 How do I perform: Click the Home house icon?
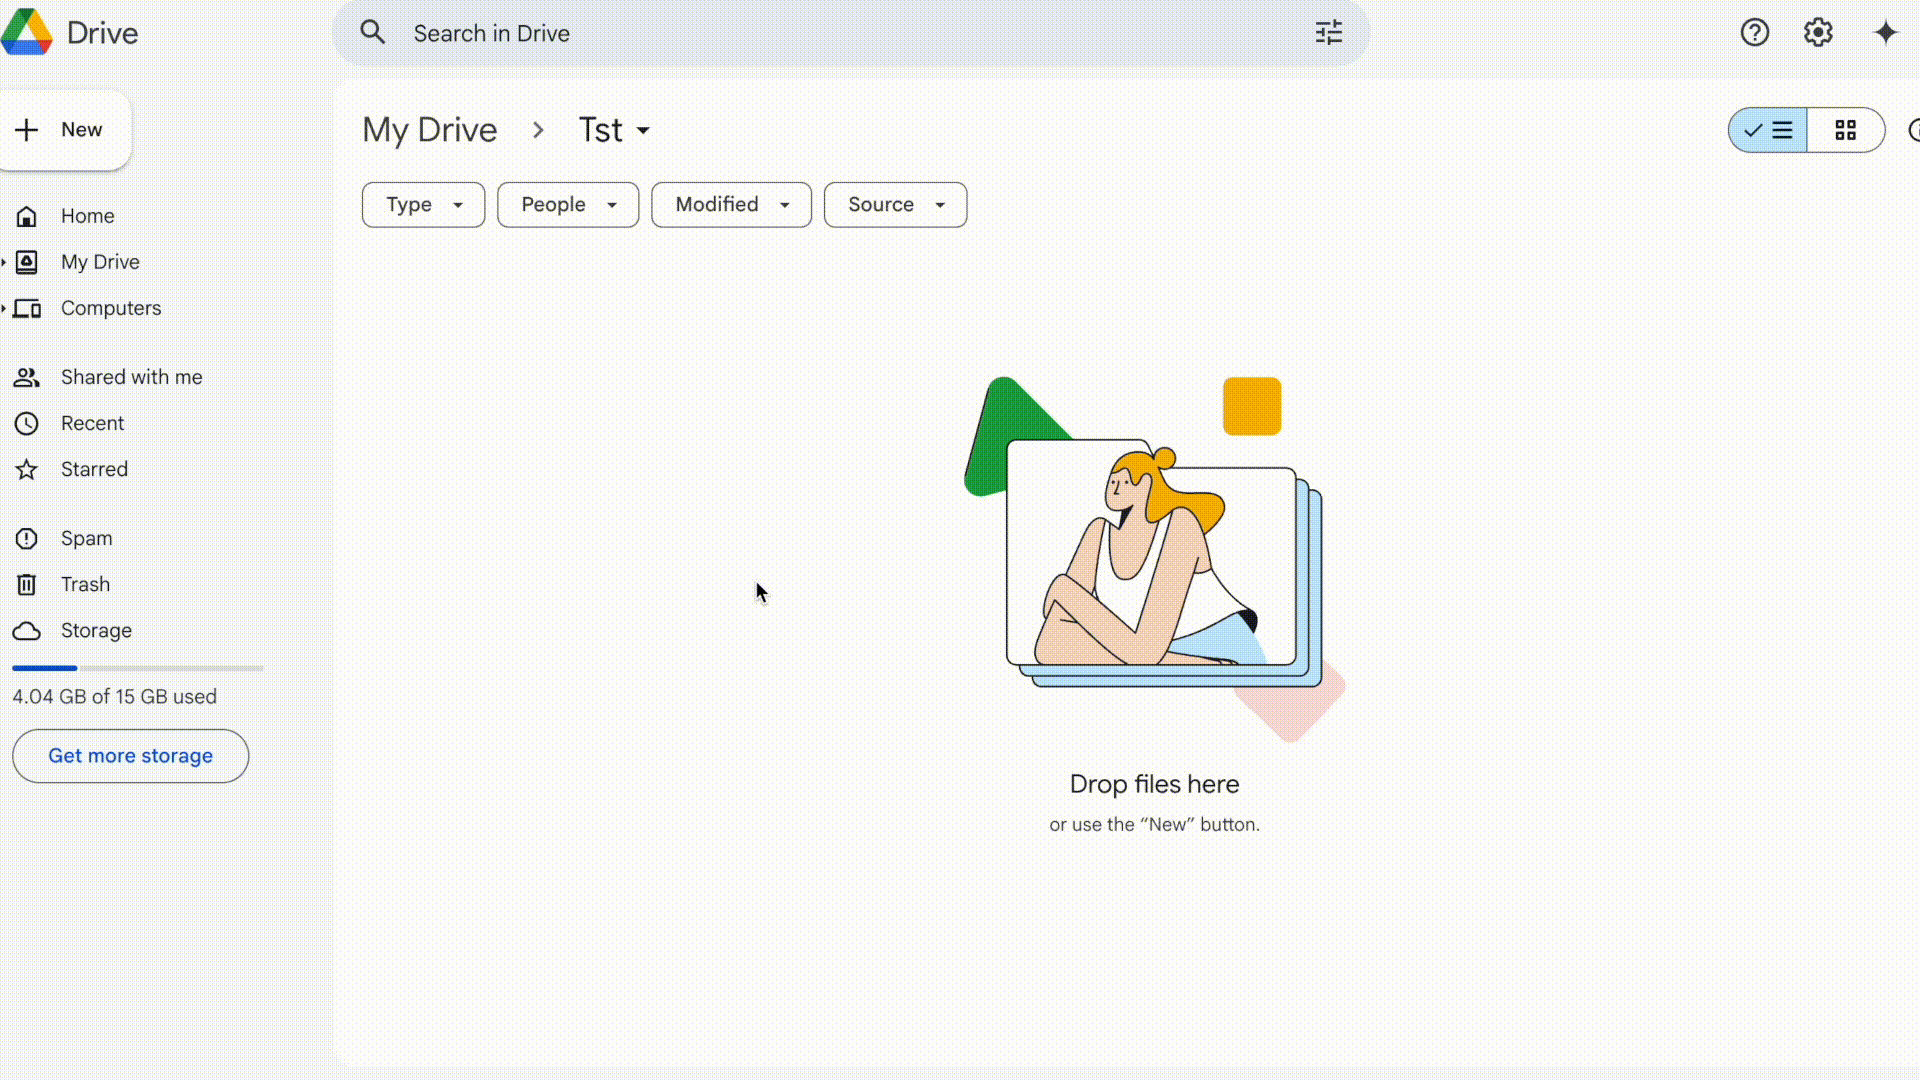27,216
